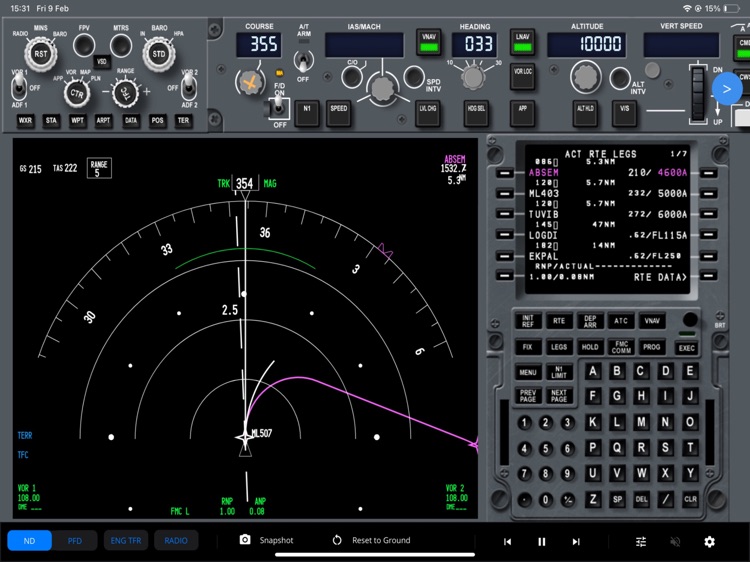Toggle the VOR 1 / ADF 1 switch
This screenshot has width=750, height=562.
pos(19,88)
